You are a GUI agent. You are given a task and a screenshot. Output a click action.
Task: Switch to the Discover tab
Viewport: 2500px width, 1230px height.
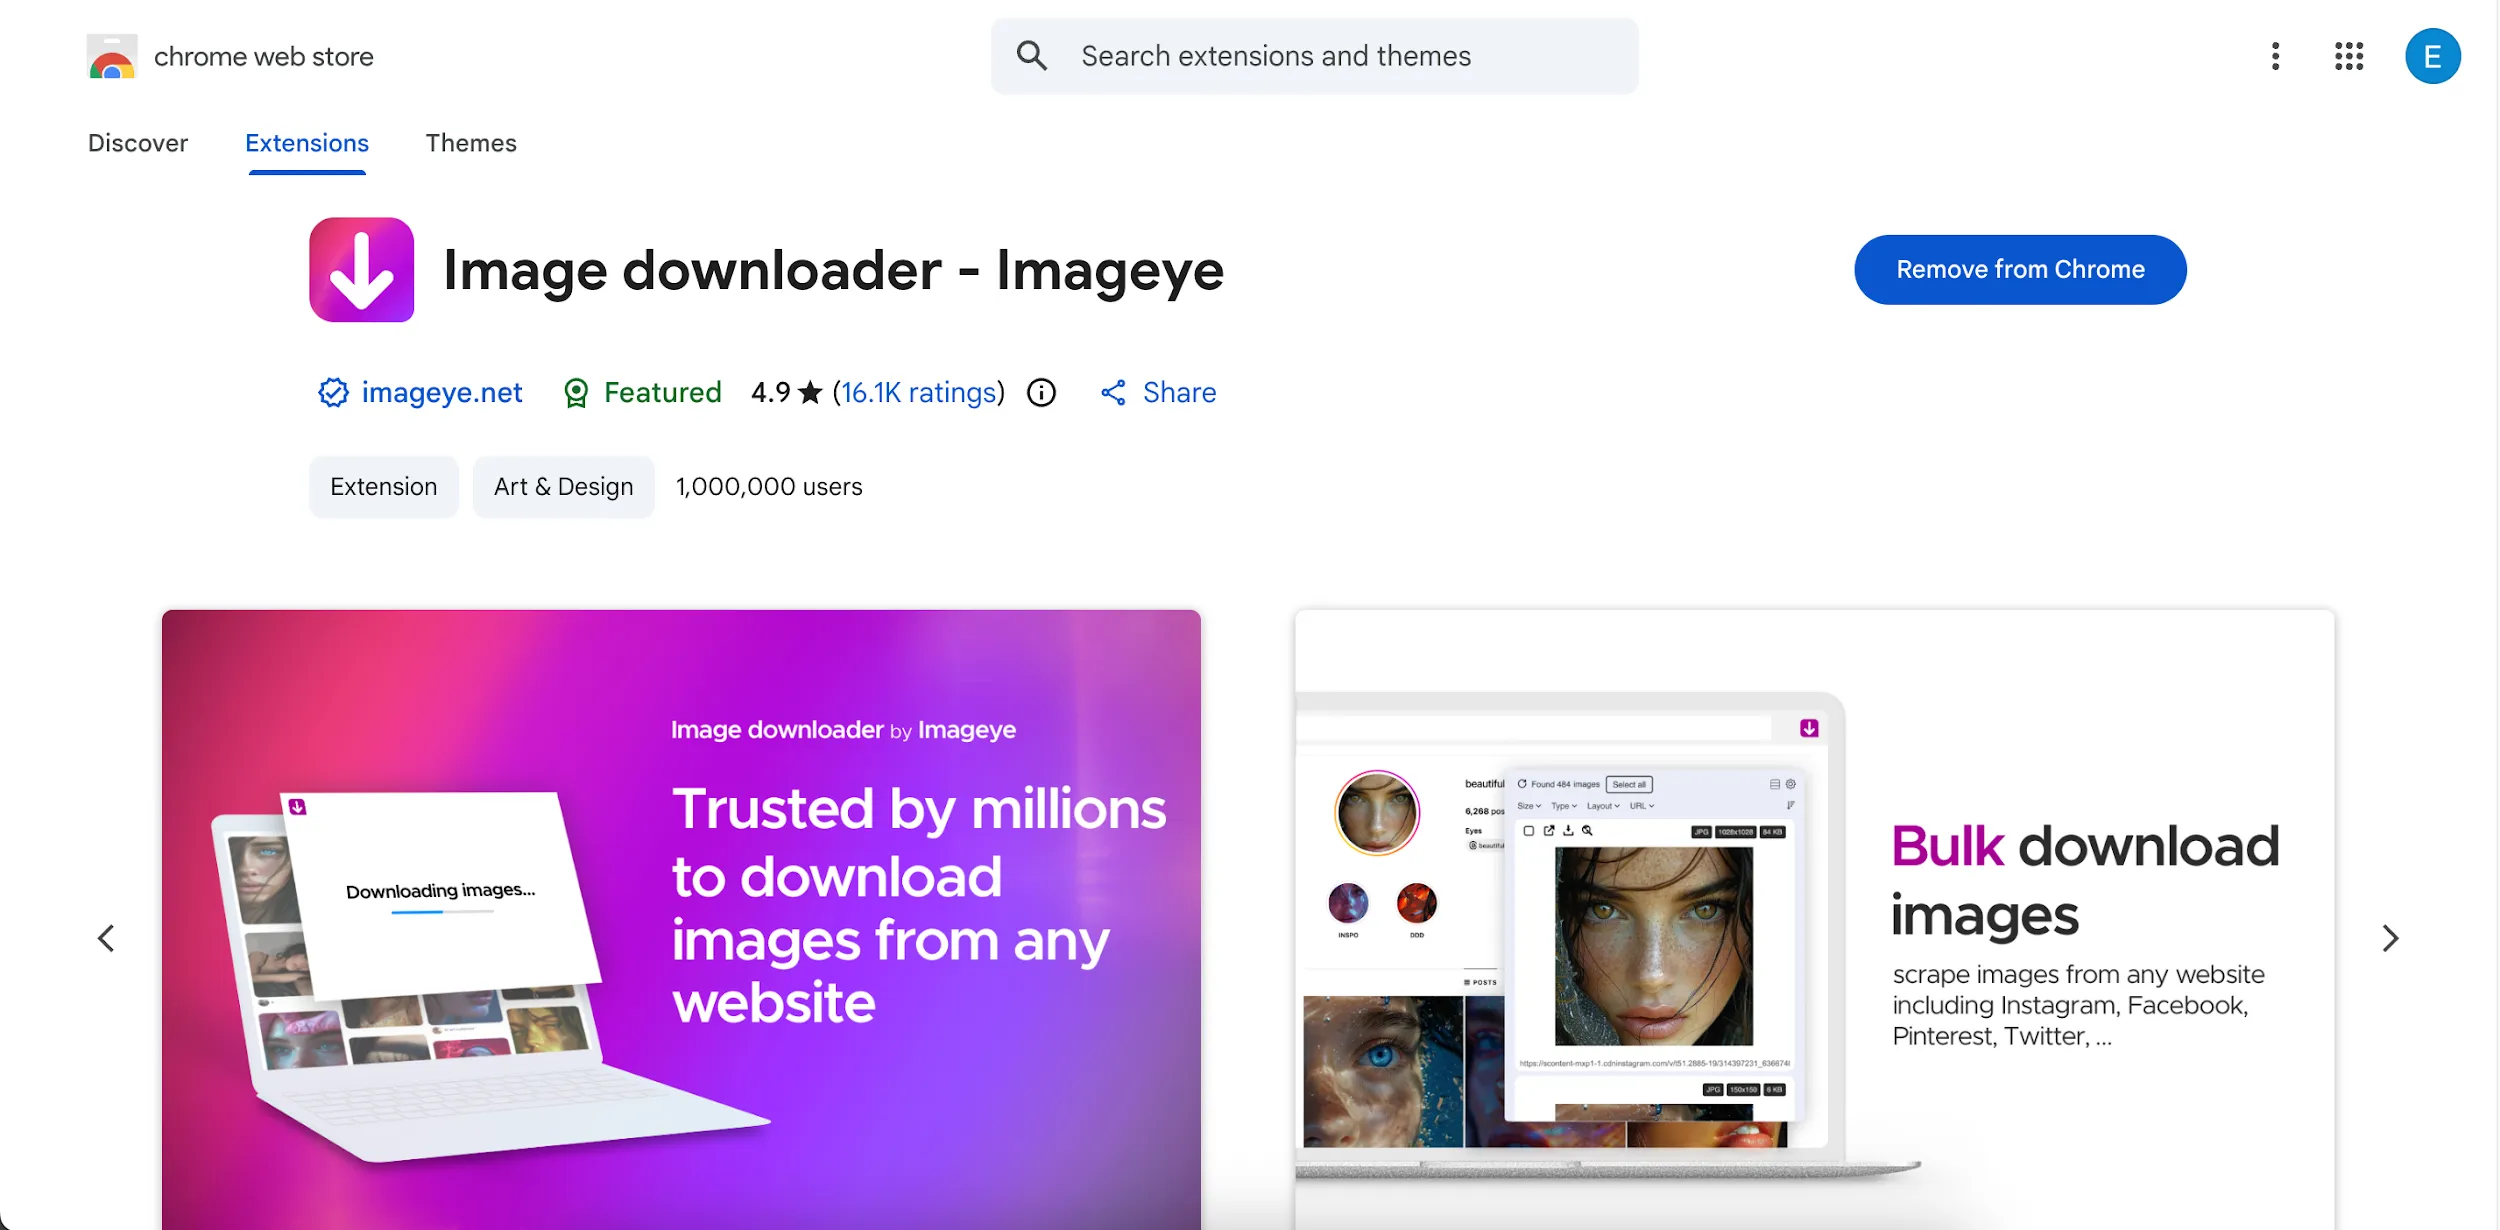(138, 143)
